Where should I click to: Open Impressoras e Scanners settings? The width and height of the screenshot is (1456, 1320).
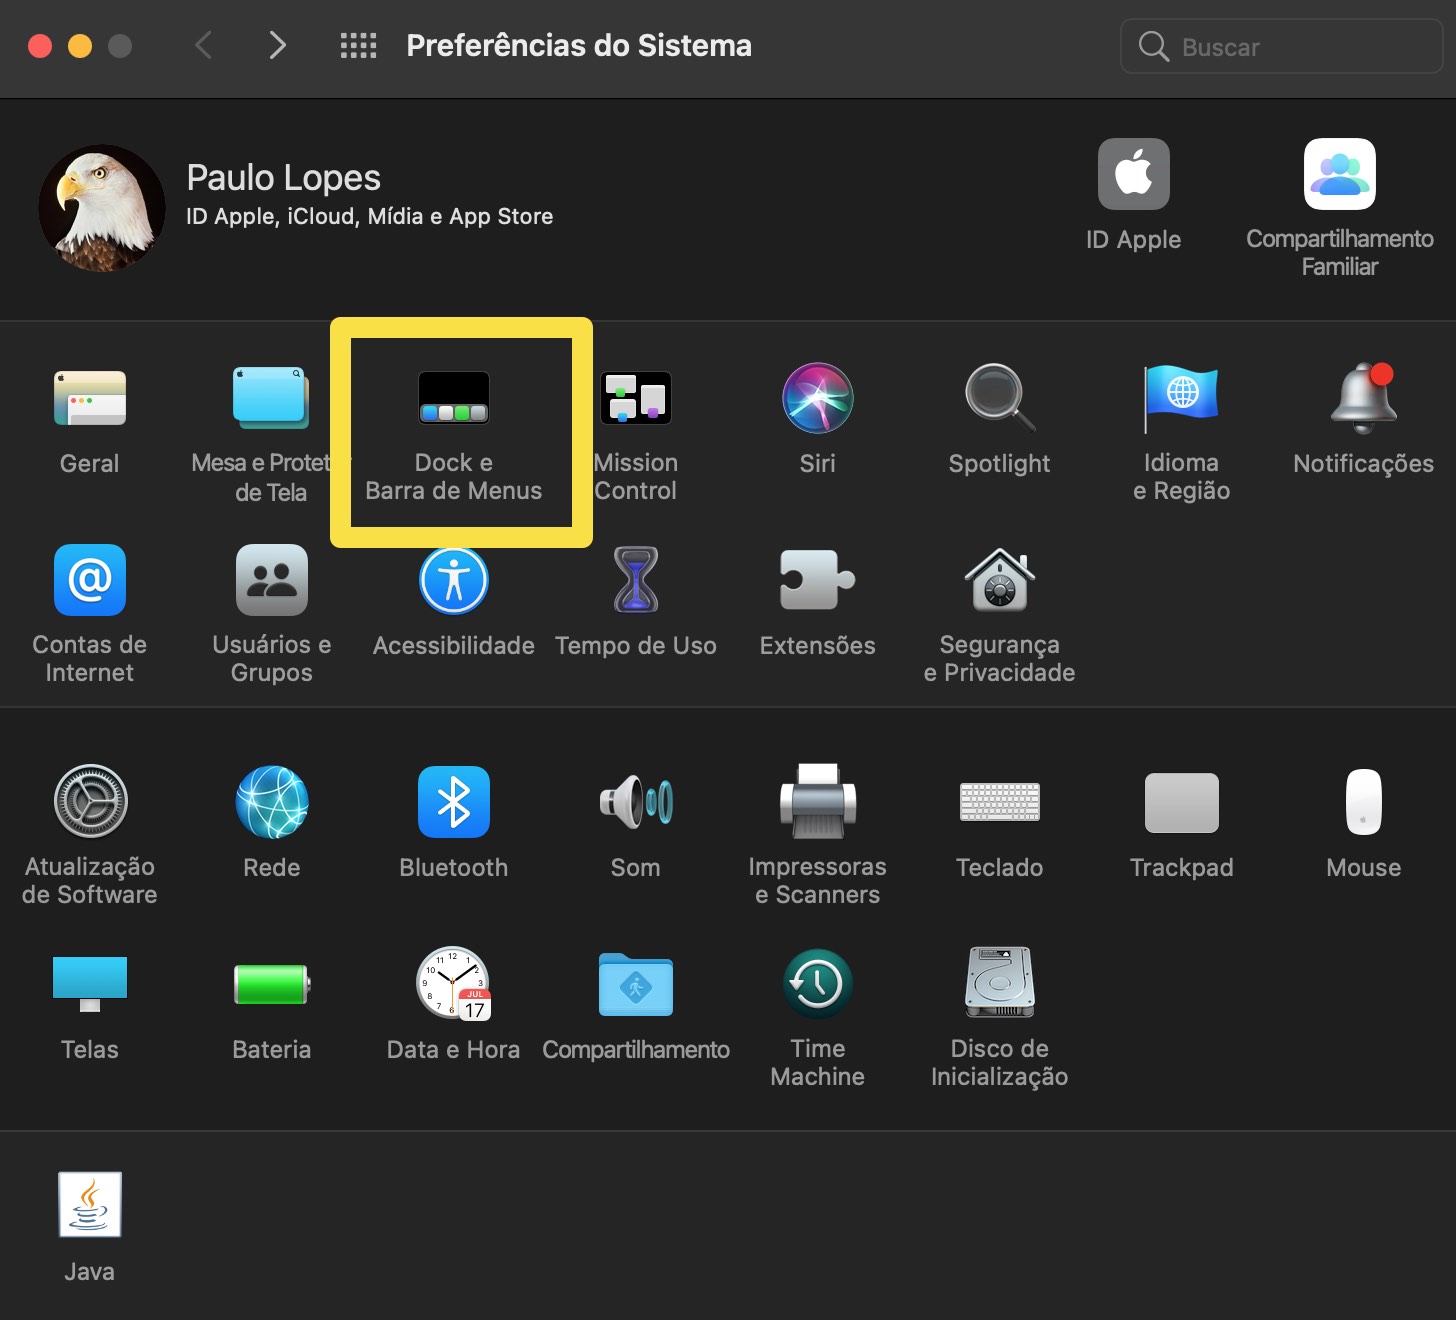click(x=817, y=802)
